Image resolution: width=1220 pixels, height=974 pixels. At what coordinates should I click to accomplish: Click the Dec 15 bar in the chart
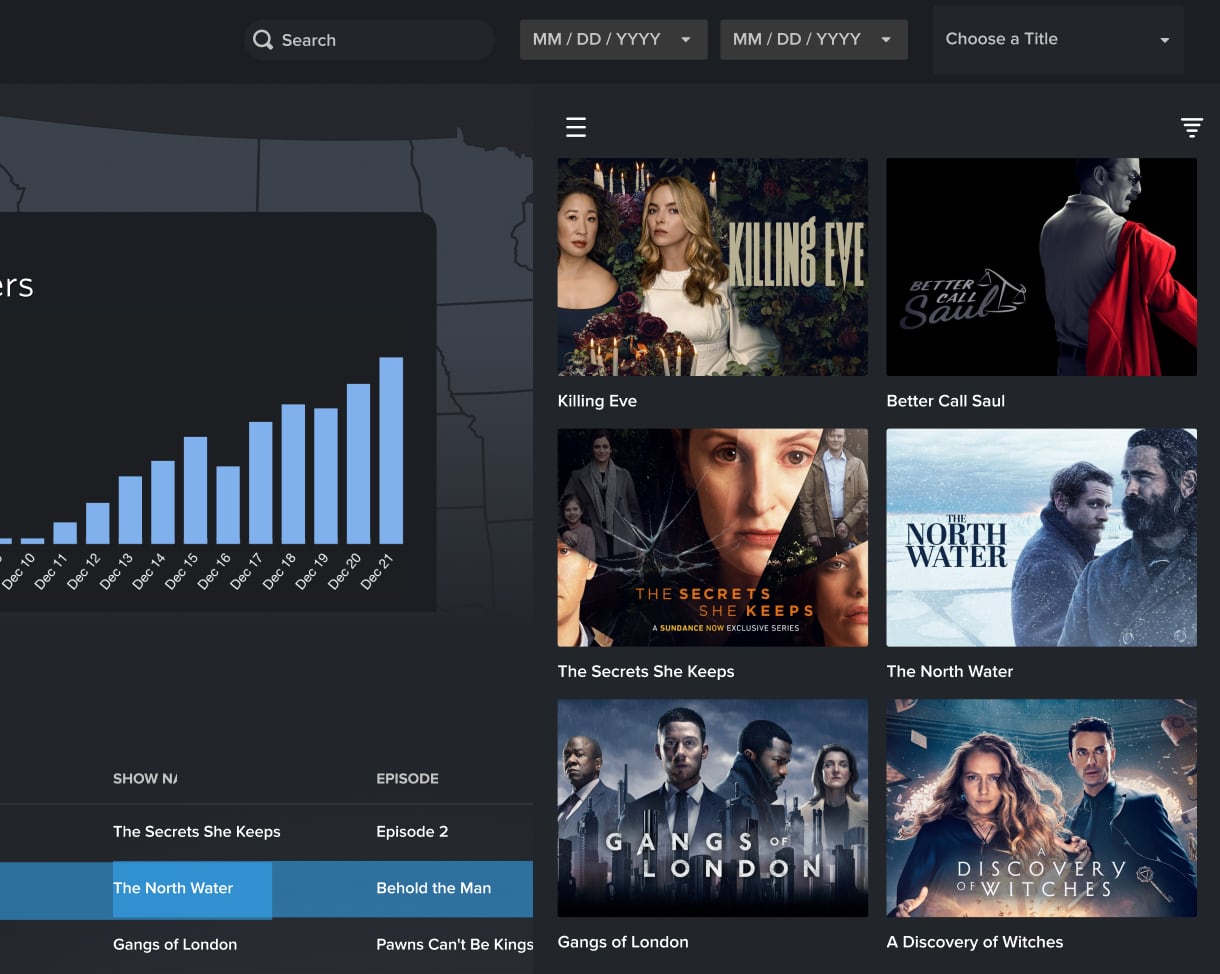(x=196, y=491)
